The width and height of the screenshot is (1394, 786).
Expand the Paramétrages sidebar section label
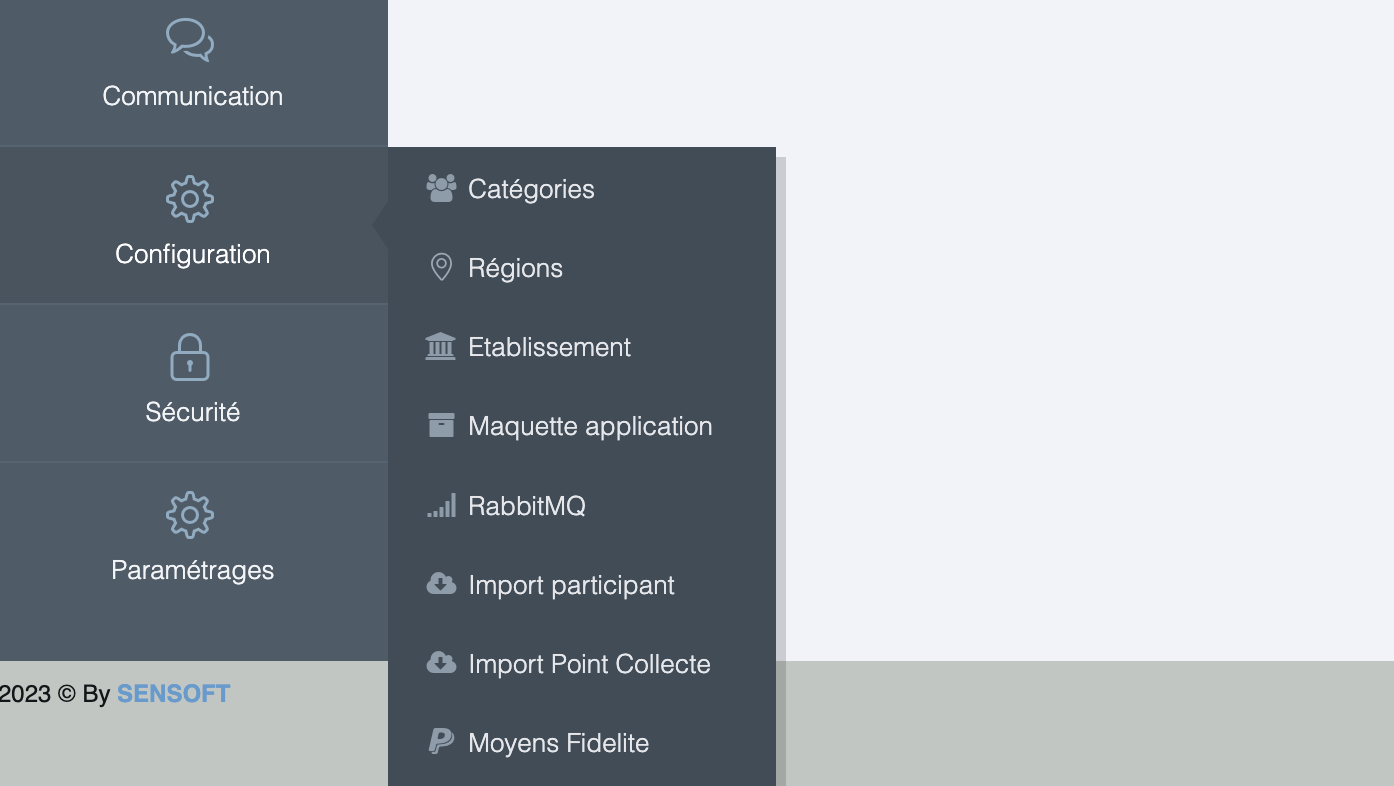coord(192,570)
